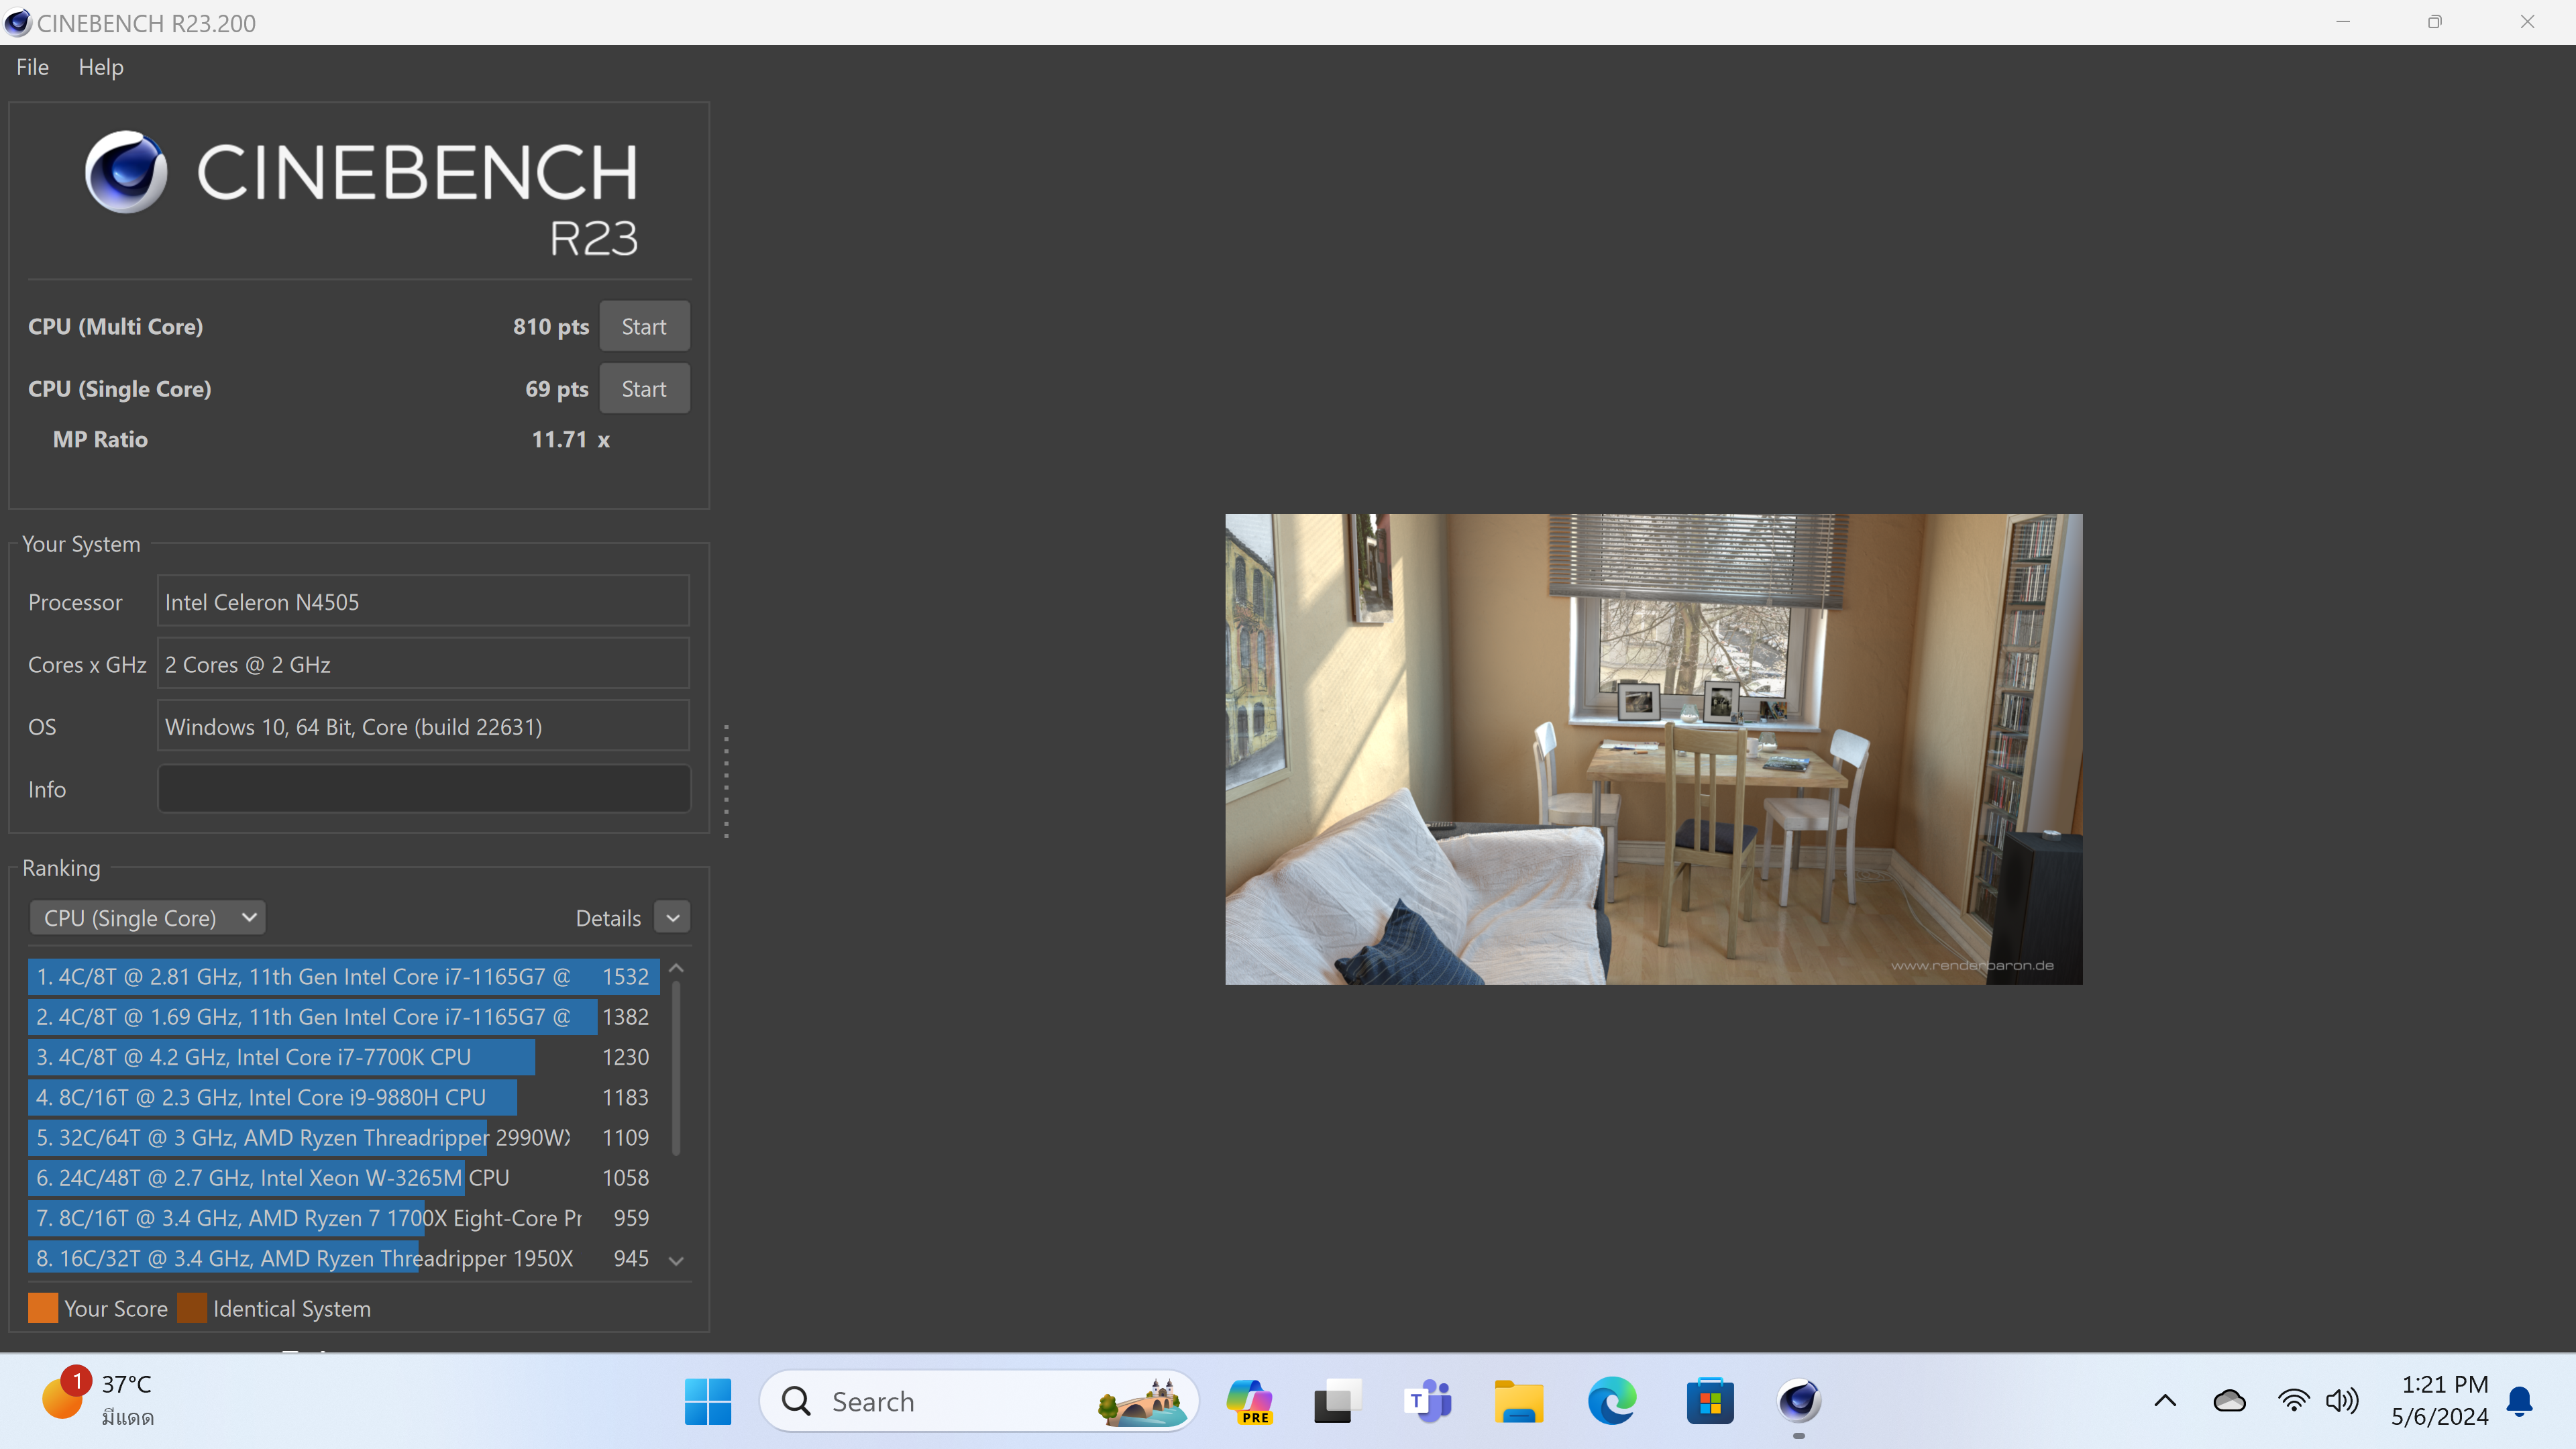Select ranking row Ryzen Threadripper 2990WX
Image resolution: width=2576 pixels, height=1449 pixels.
click(x=343, y=1137)
